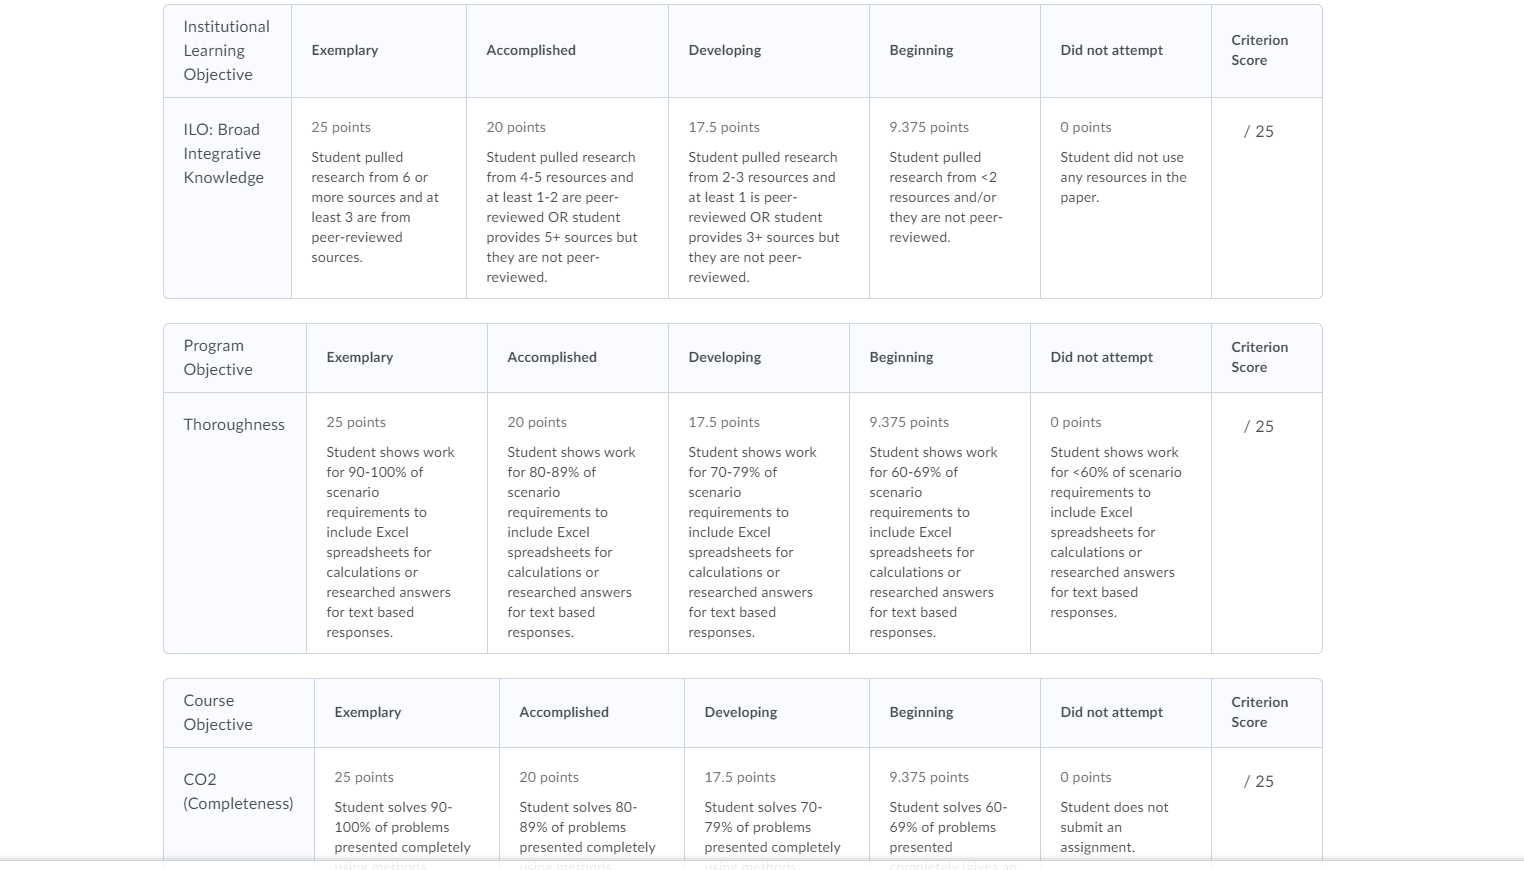Viewport: 1524px width, 870px height.
Task: Click the Program Objective header cell
Action: tap(235, 358)
